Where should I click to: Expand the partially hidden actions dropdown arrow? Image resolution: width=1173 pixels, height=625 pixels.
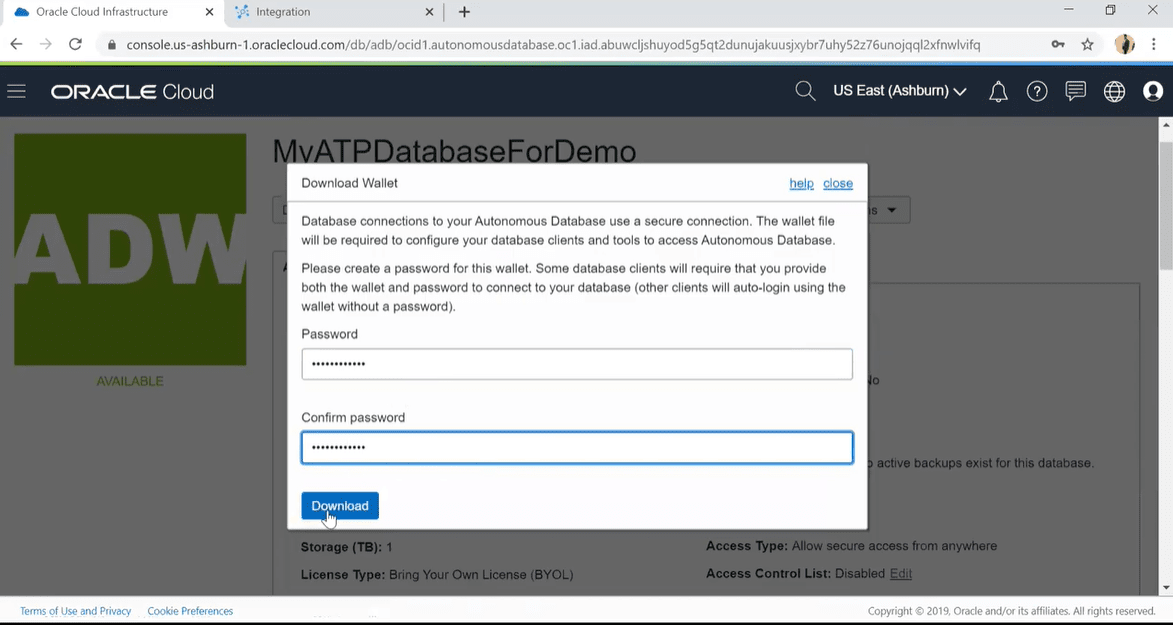pos(892,210)
